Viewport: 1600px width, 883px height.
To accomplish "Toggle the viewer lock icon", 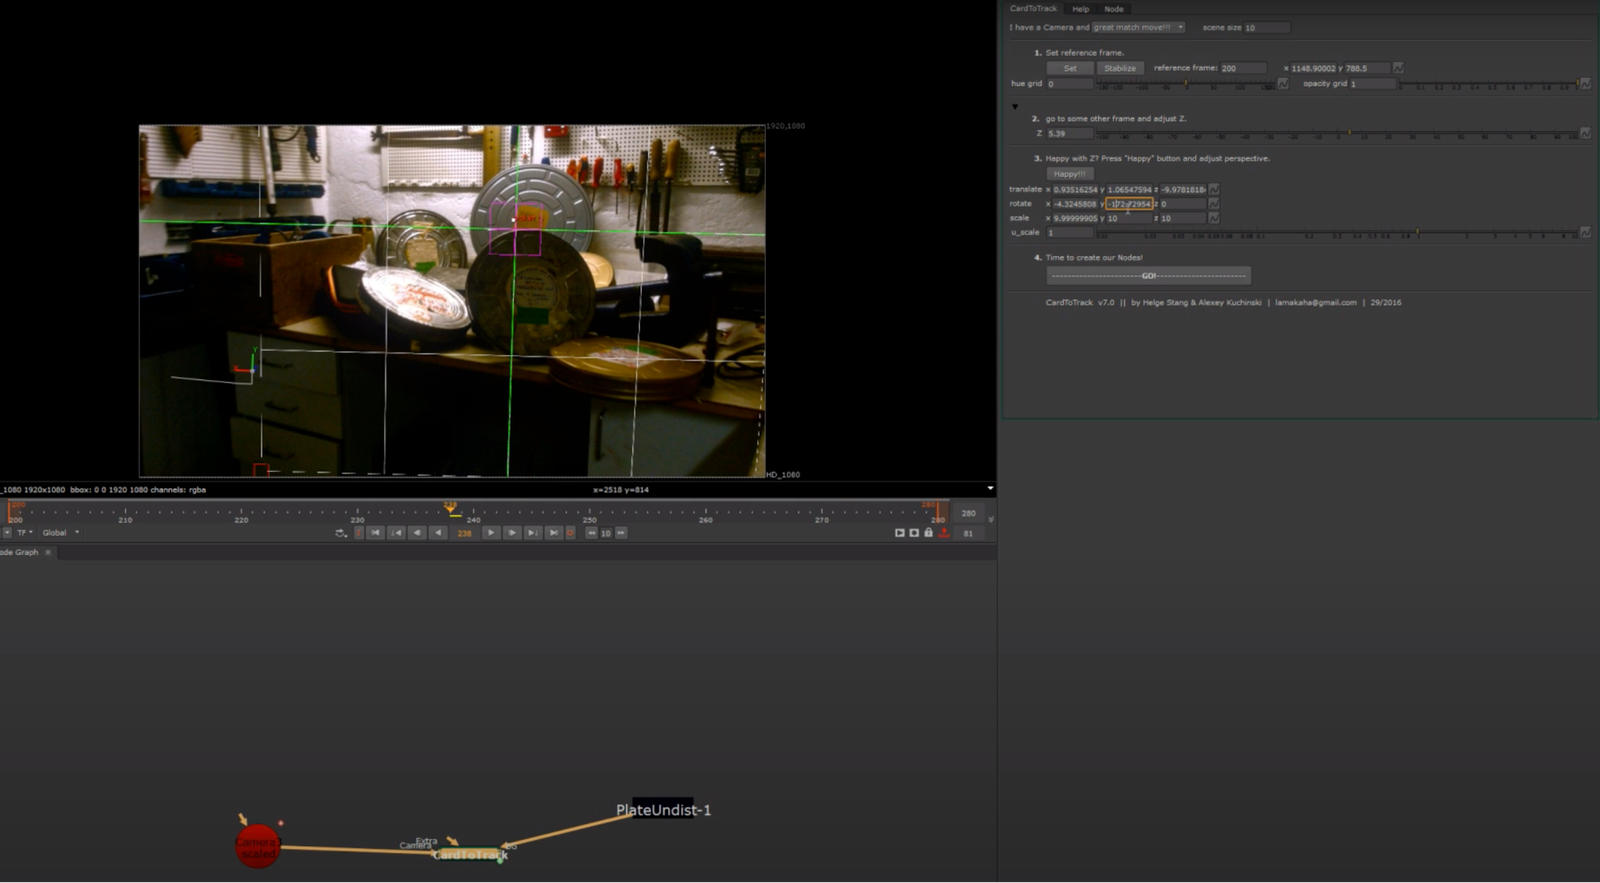I will point(928,533).
